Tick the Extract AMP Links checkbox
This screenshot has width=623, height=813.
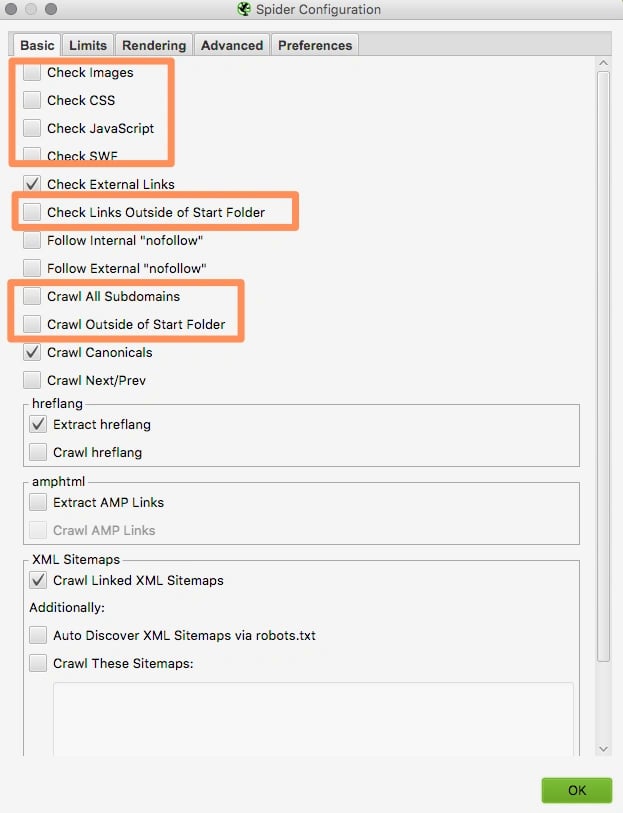38,502
